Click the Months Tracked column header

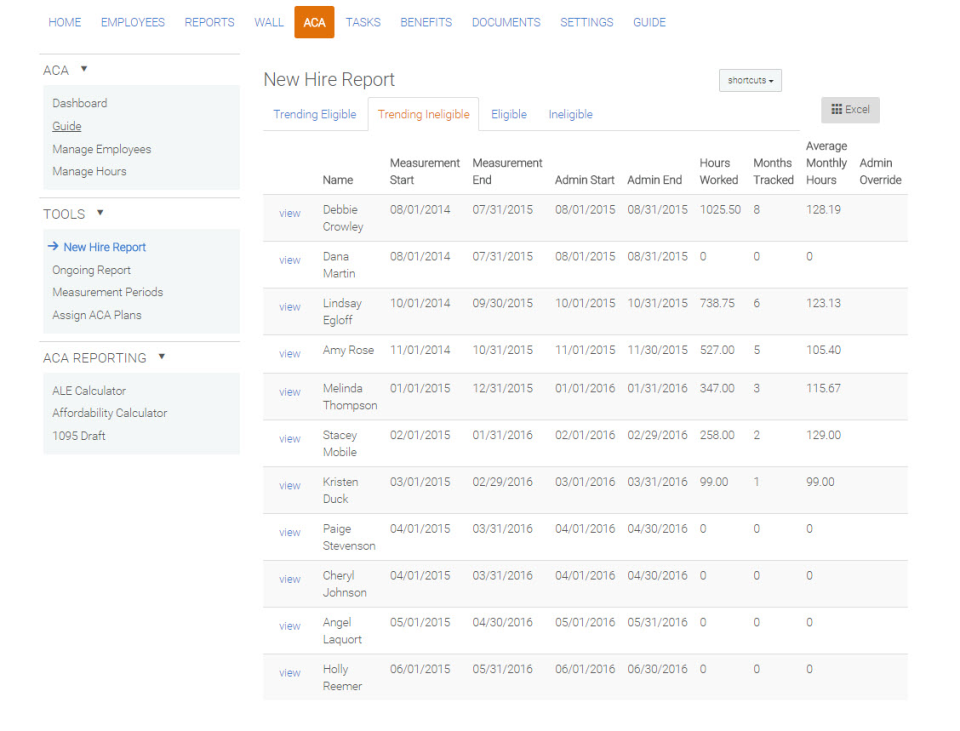coord(773,171)
